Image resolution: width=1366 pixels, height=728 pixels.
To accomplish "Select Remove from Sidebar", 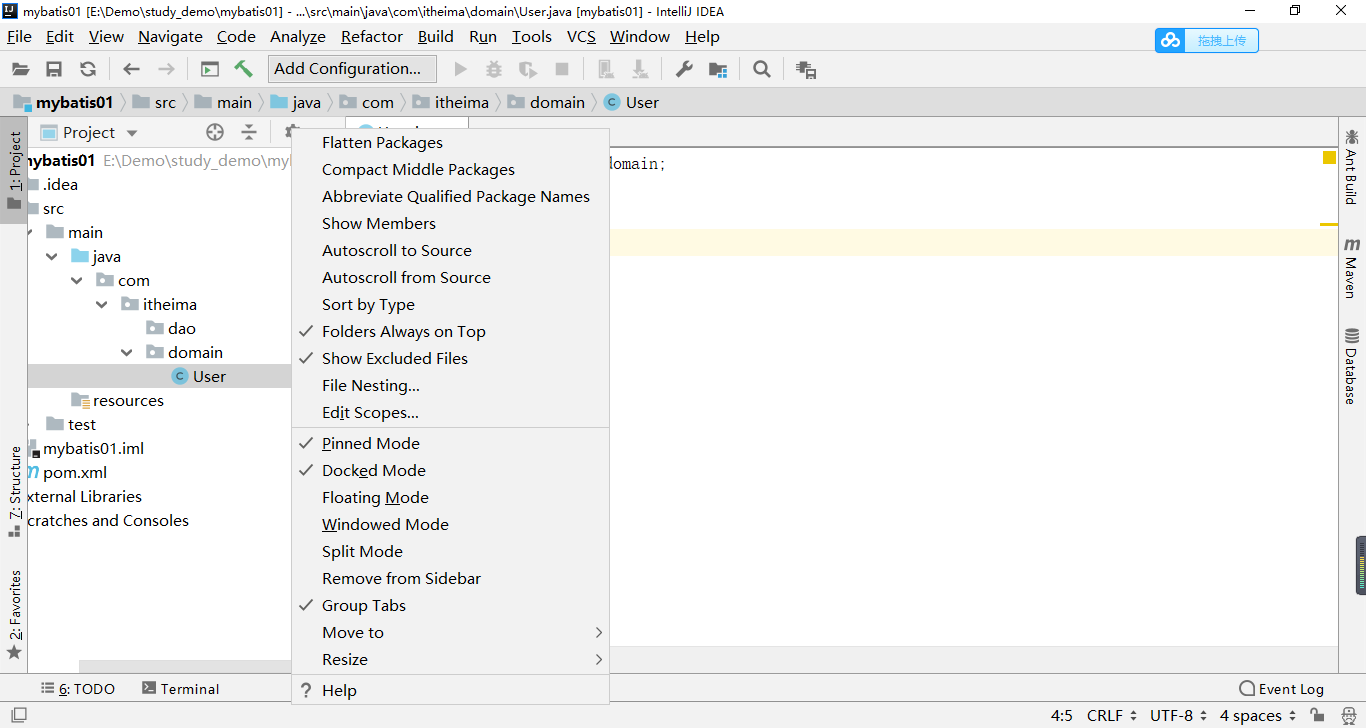I will pos(450,578).
